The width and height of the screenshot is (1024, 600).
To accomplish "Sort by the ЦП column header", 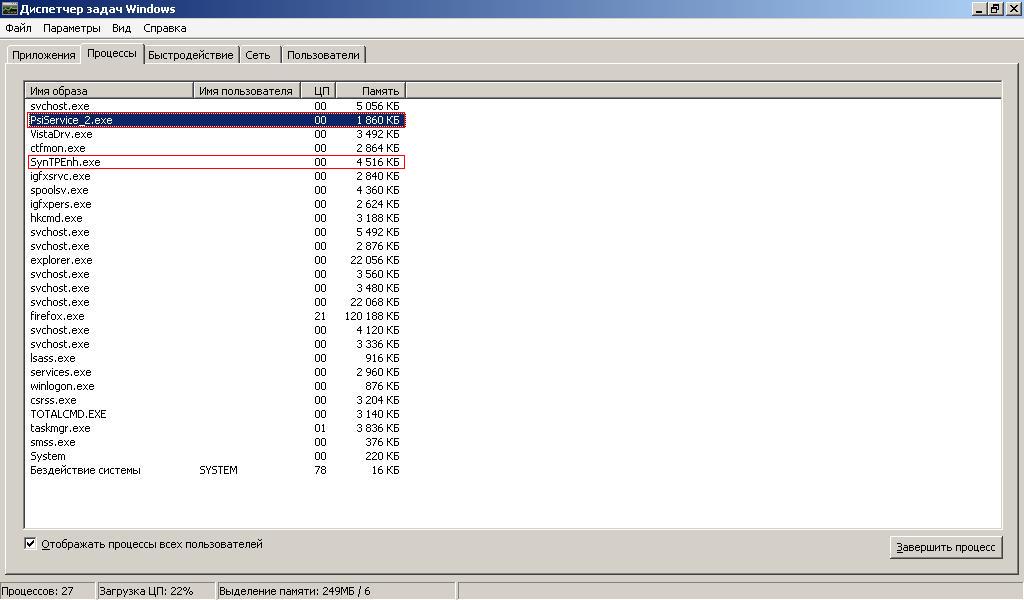I will coord(318,91).
